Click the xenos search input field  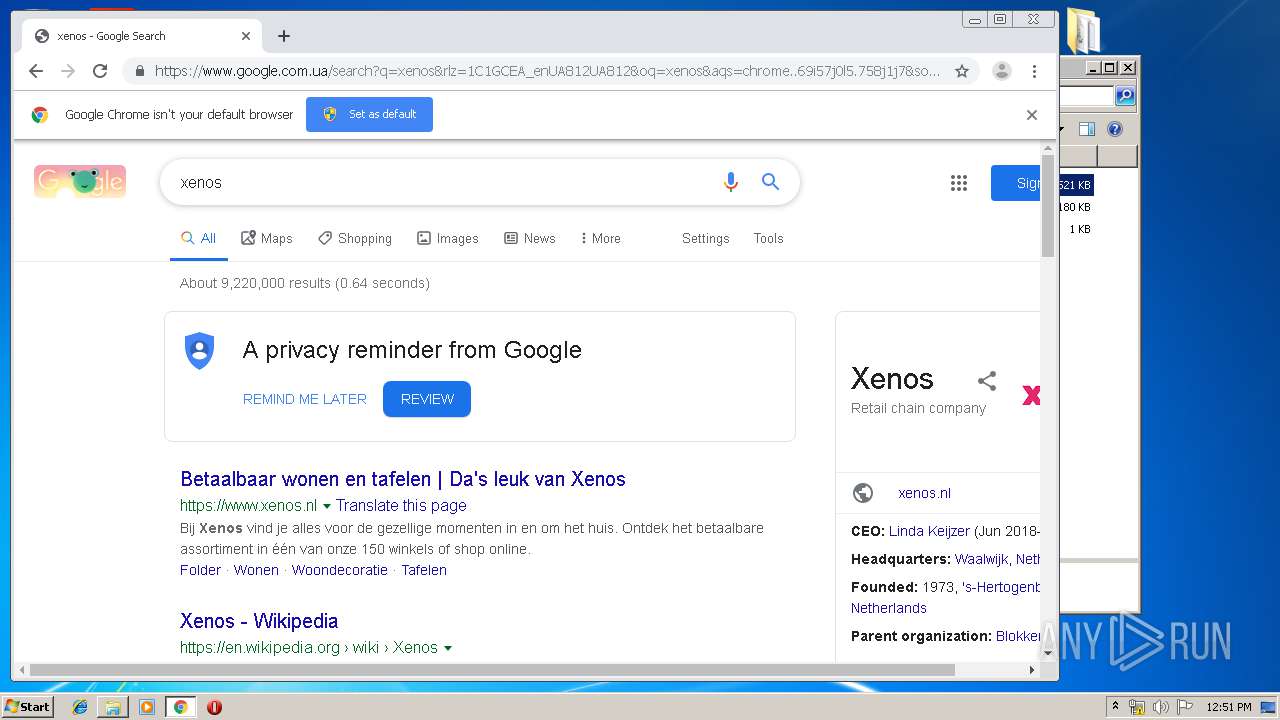[440, 182]
